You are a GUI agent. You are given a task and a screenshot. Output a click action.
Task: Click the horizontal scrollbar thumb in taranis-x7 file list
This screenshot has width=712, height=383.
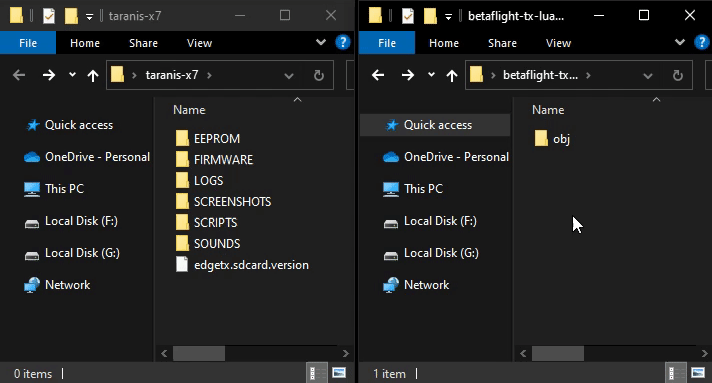pyautogui.click(x=199, y=353)
